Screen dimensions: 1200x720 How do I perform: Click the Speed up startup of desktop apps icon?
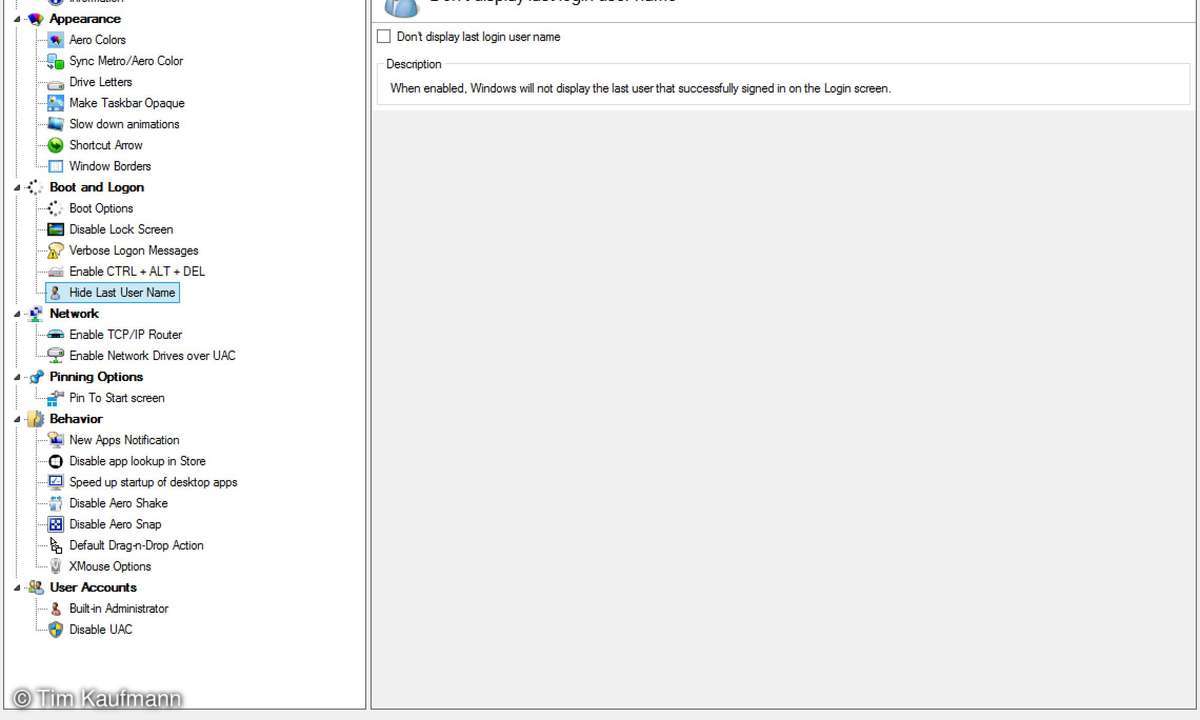[56, 482]
